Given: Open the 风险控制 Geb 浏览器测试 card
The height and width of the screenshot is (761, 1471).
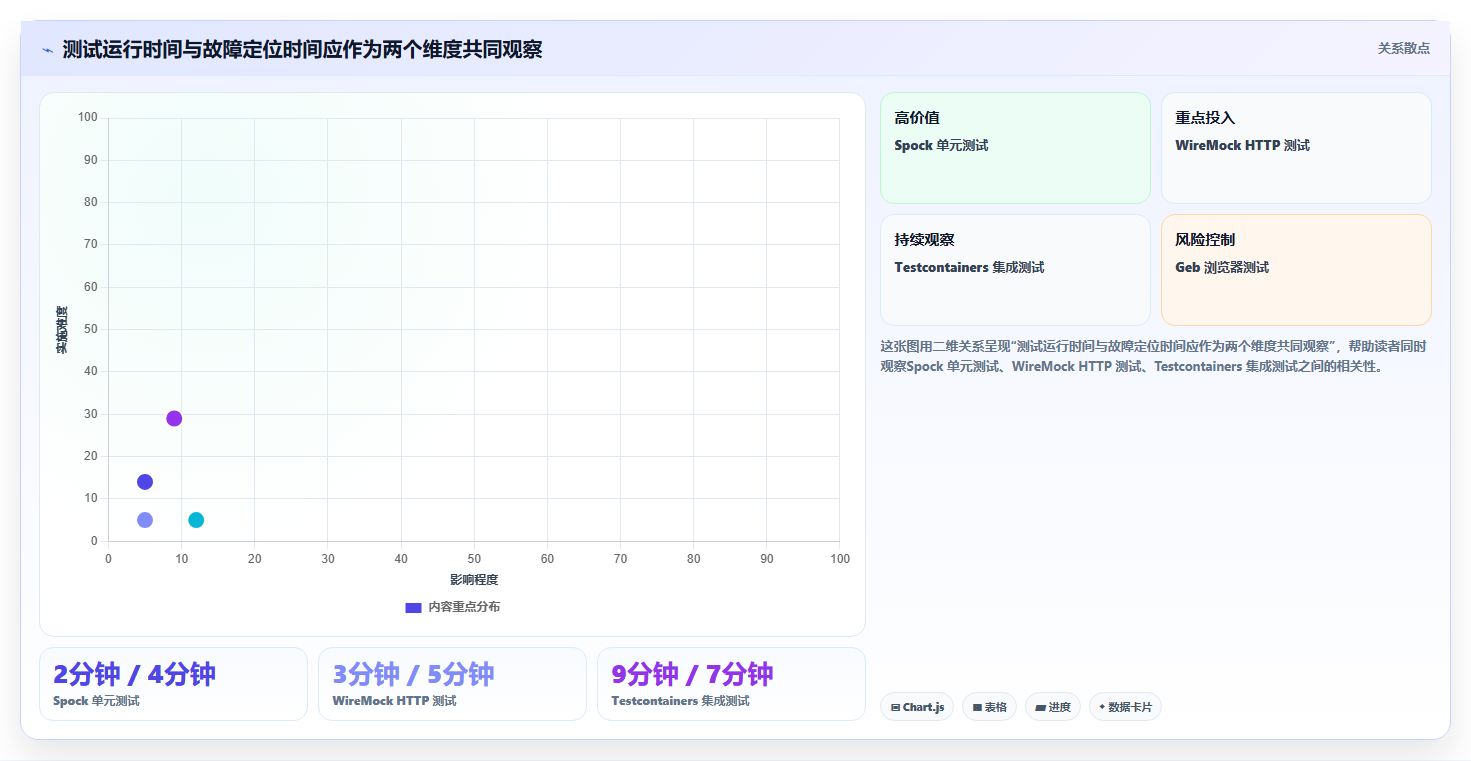Looking at the screenshot, I should [x=1296, y=270].
